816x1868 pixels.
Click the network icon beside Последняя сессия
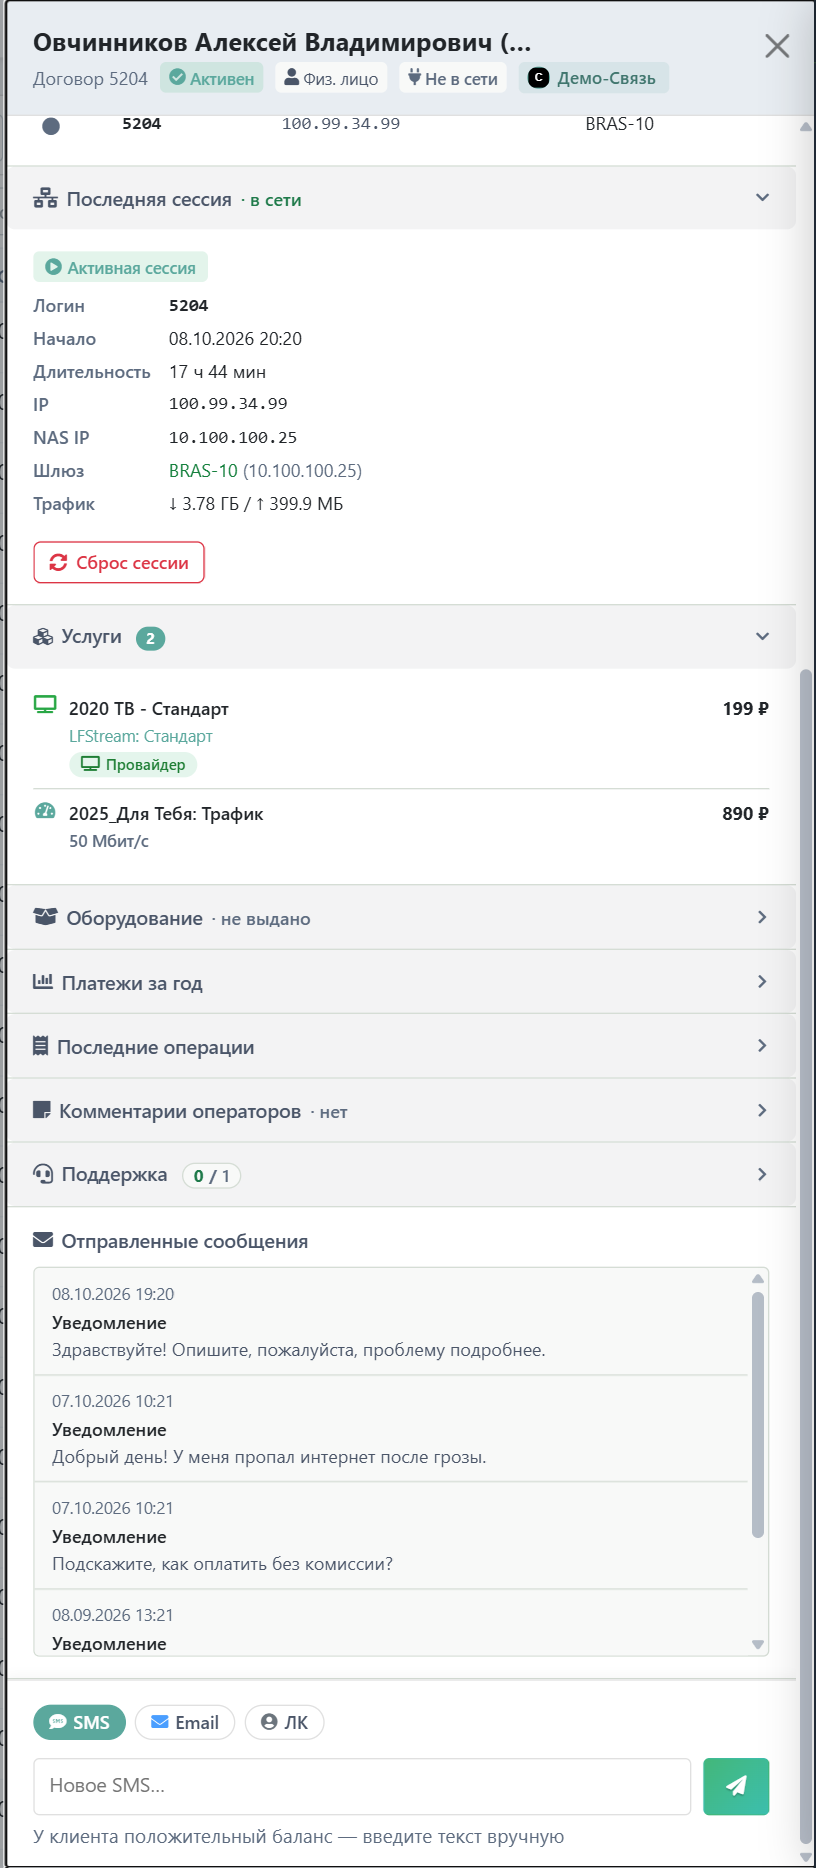(x=45, y=199)
